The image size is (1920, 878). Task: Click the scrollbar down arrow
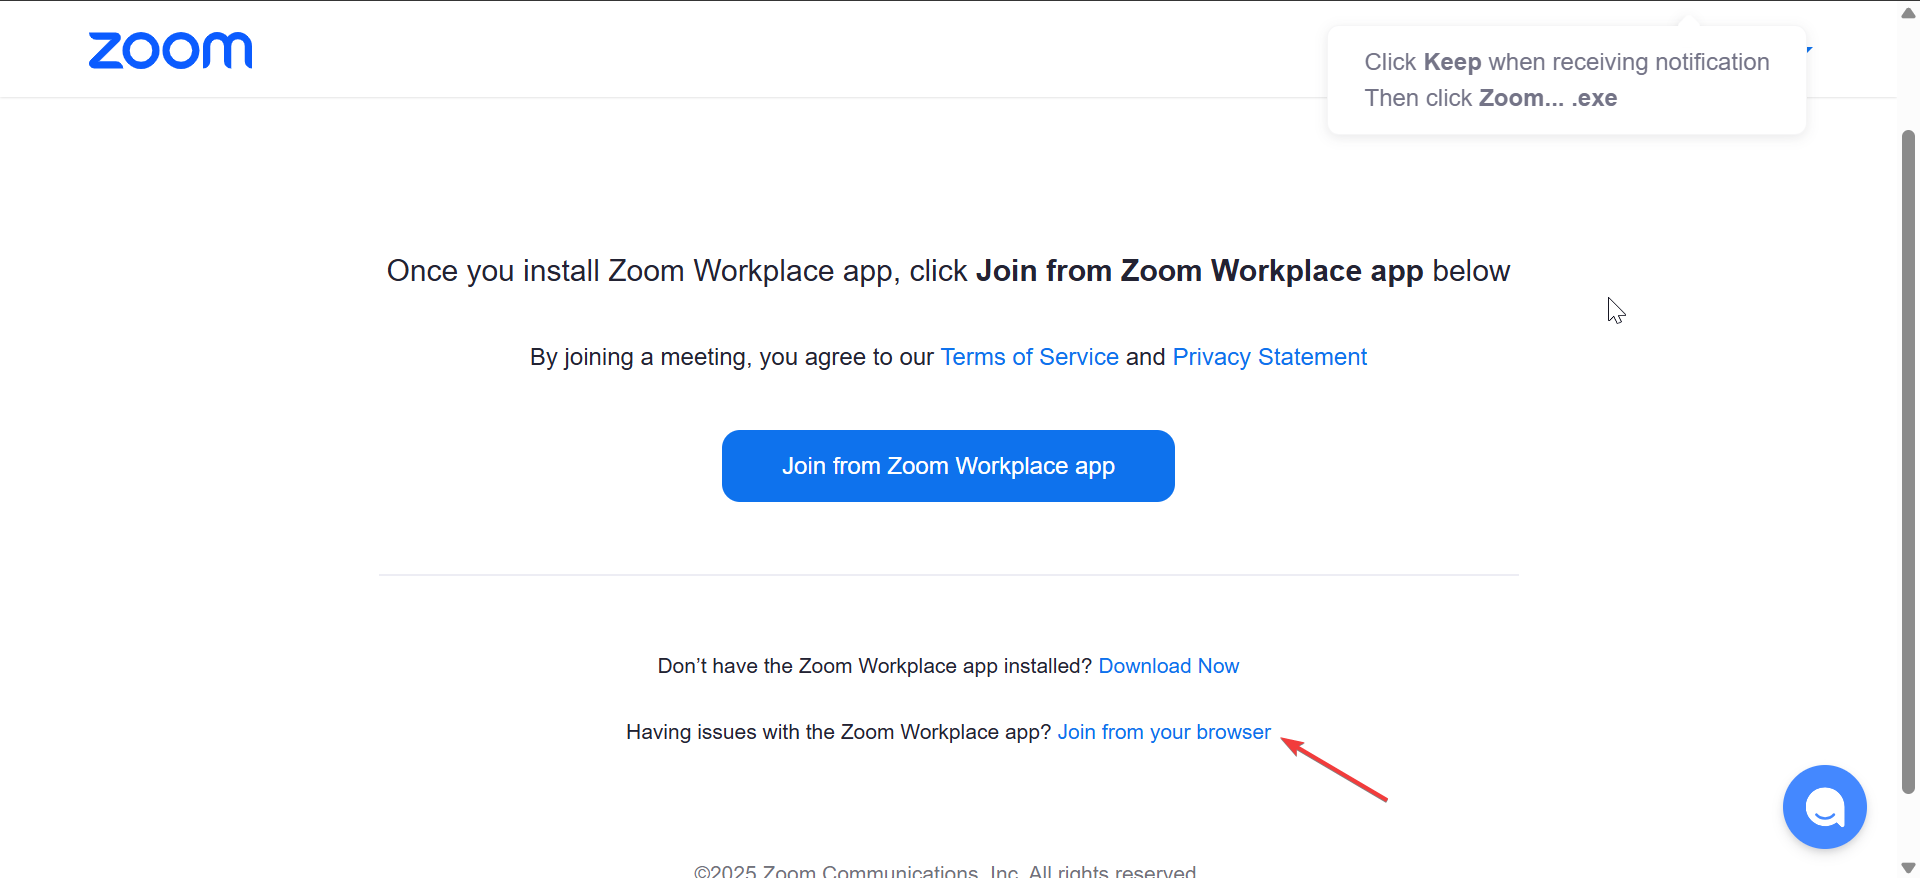(x=1908, y=867)
